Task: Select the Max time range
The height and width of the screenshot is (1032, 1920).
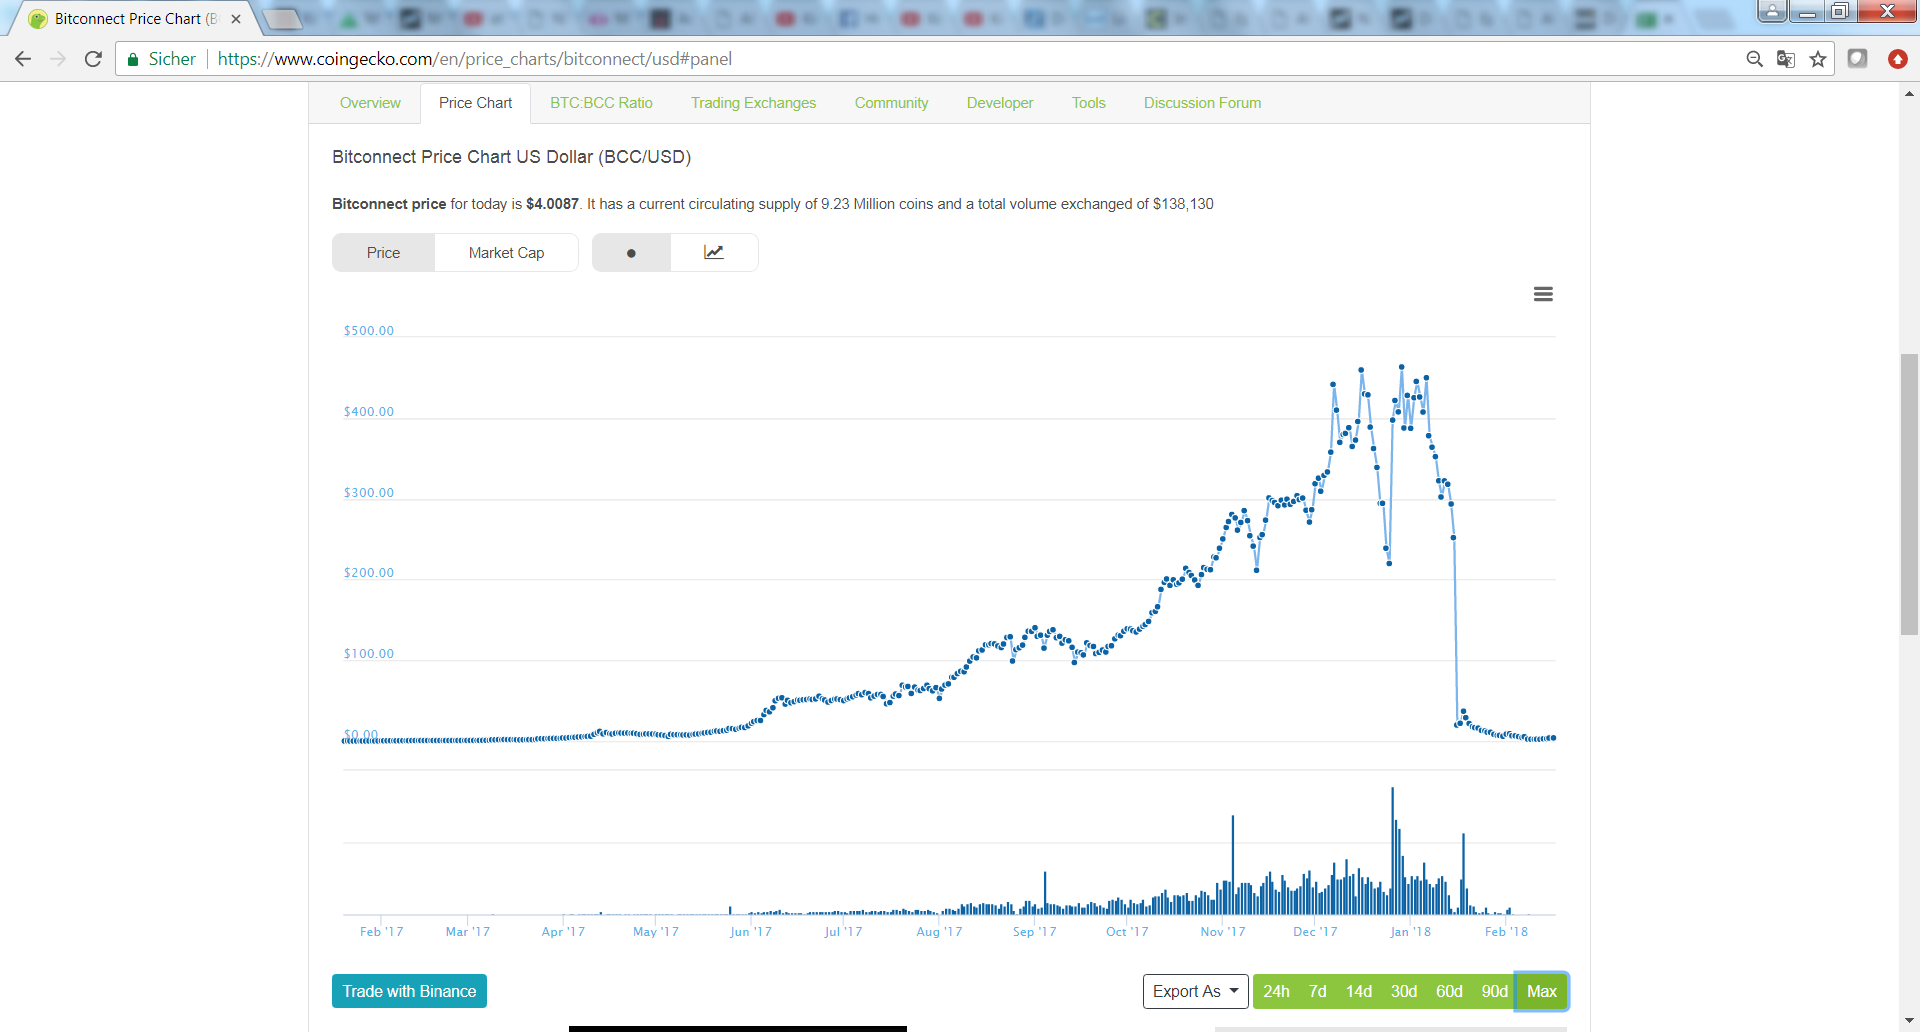Action: (1541, 991)
